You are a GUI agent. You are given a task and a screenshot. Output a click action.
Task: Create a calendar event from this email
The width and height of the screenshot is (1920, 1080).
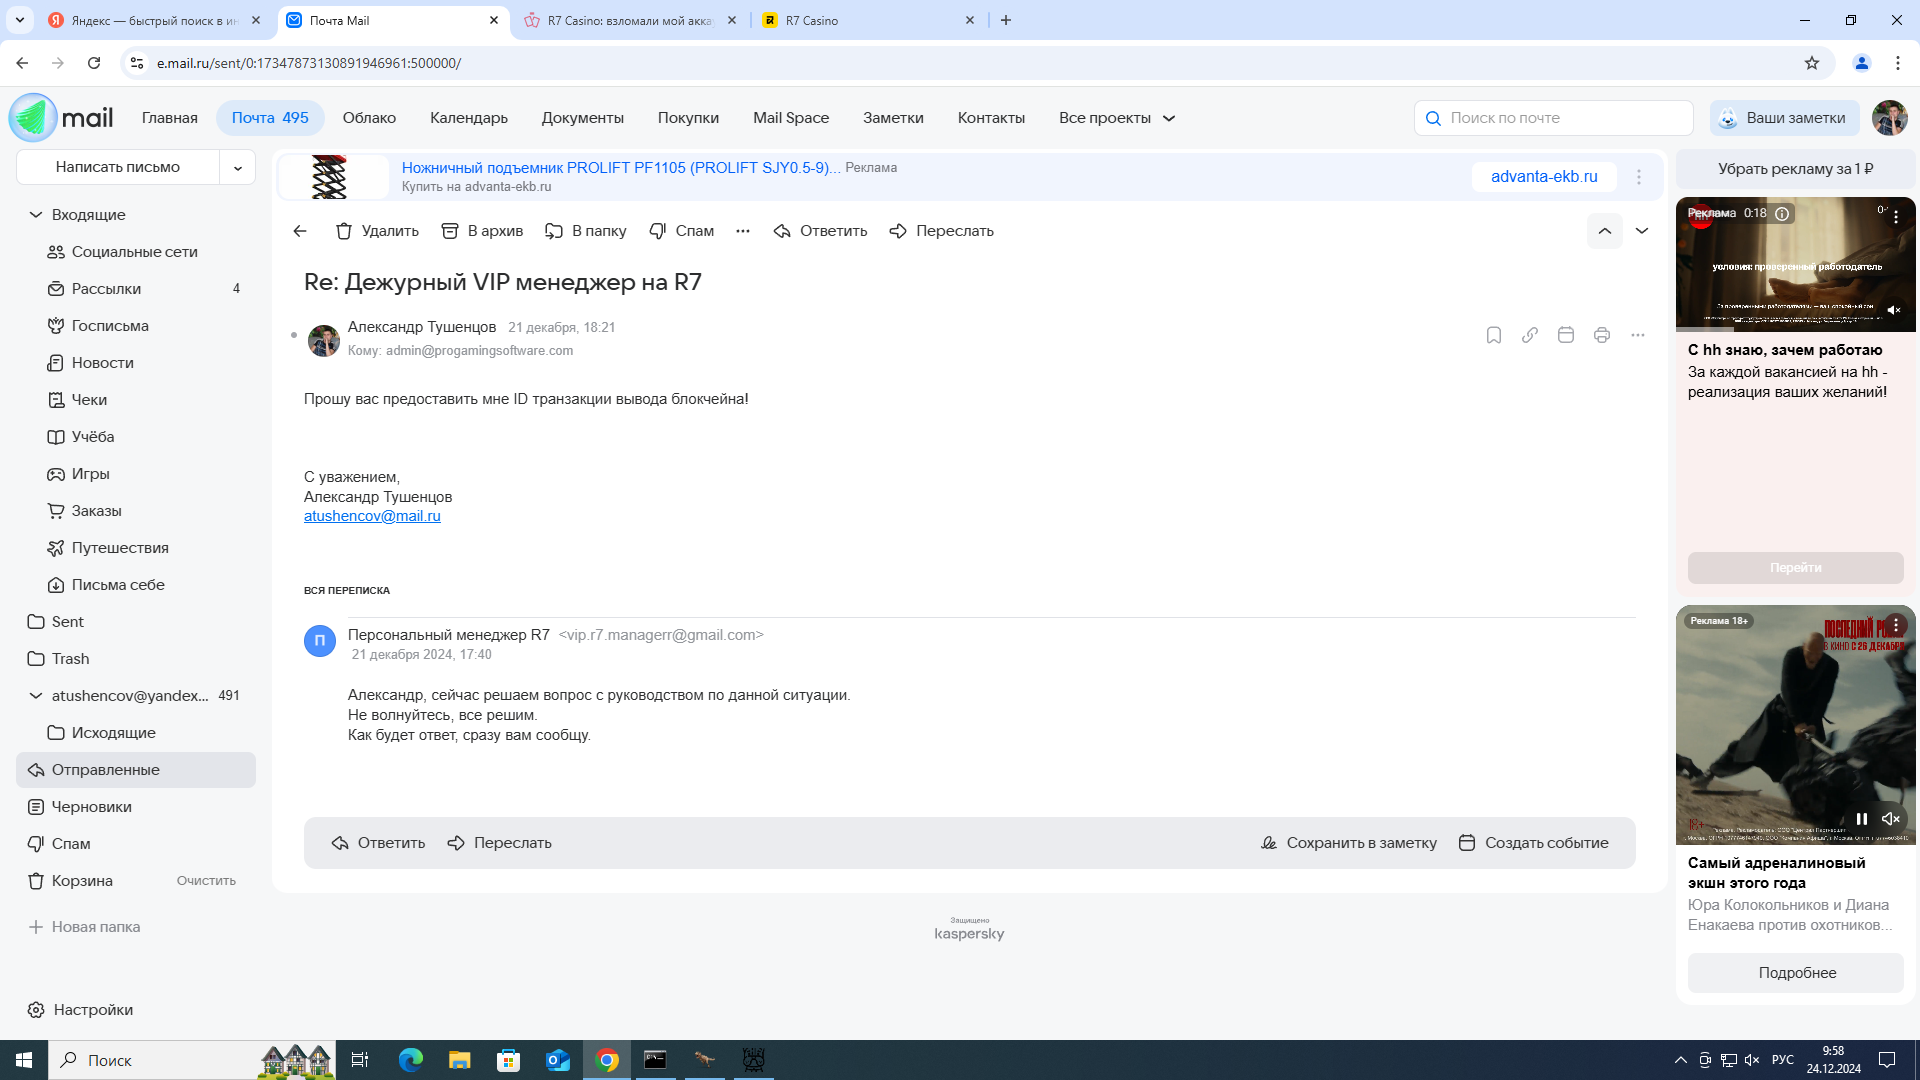click(1533, 843)
